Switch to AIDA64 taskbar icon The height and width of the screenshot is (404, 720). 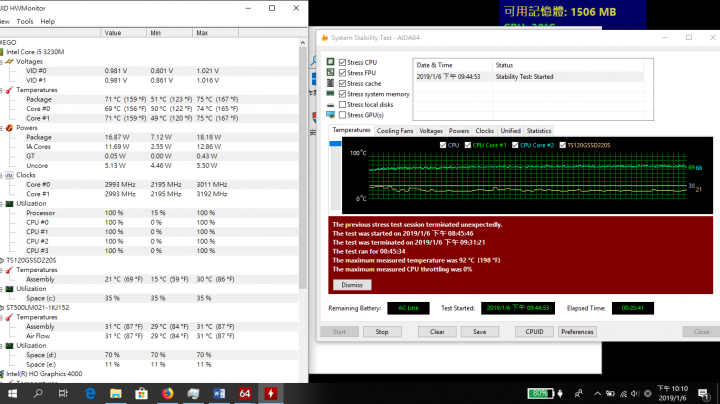pos(245,393)
